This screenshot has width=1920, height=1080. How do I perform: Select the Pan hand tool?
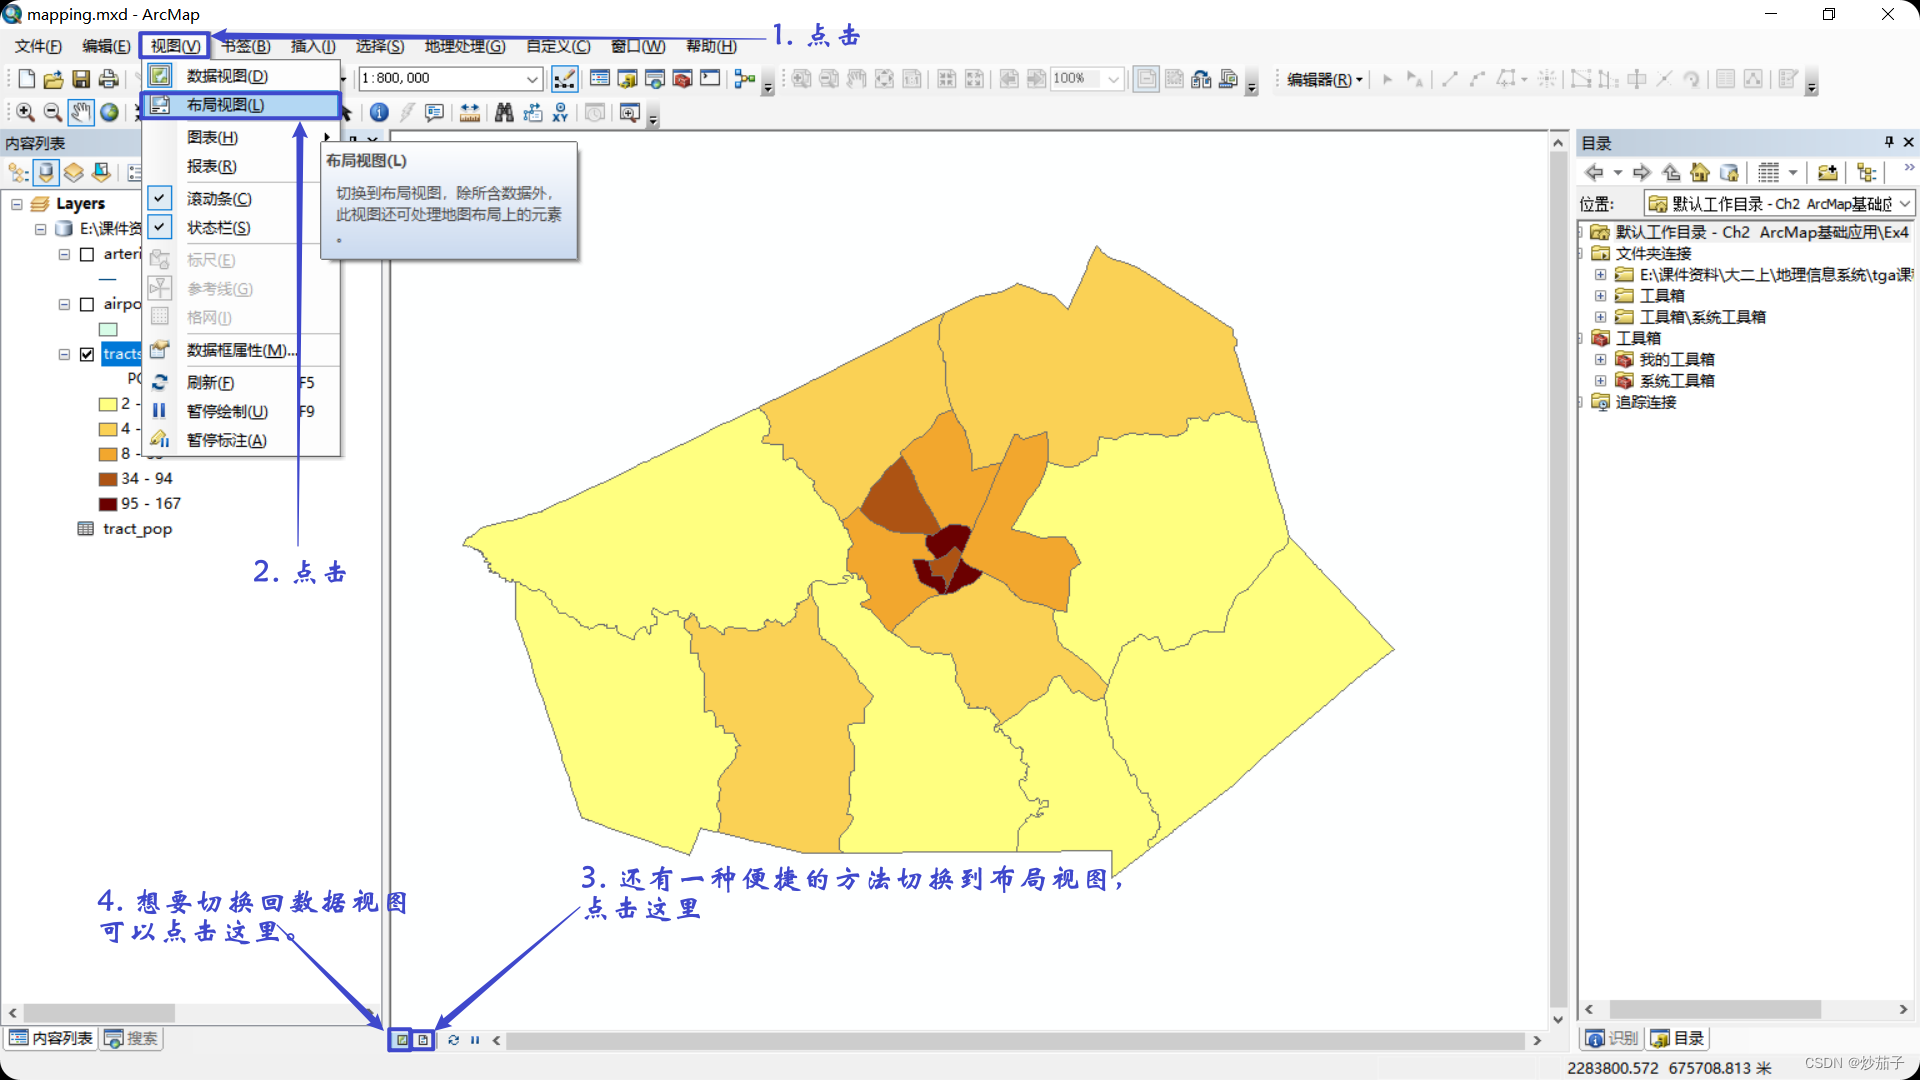point(81,113)
